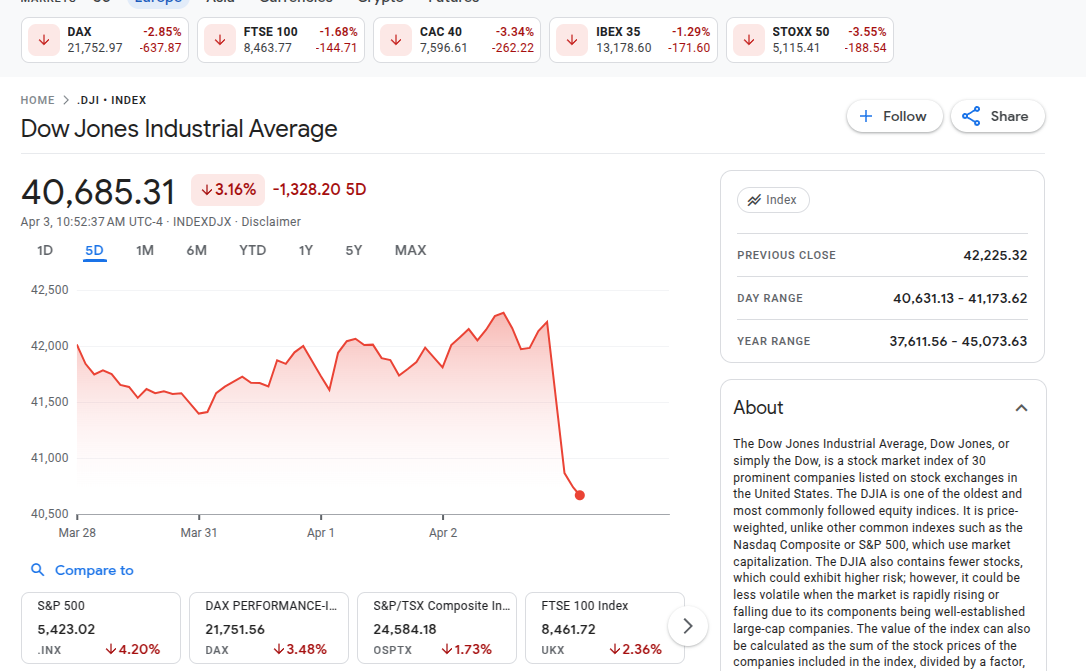Image resolution: width=1086 pixels, height=671 pixels.
Task: Click the plus icon on Follow
Action: pos(866,116)
